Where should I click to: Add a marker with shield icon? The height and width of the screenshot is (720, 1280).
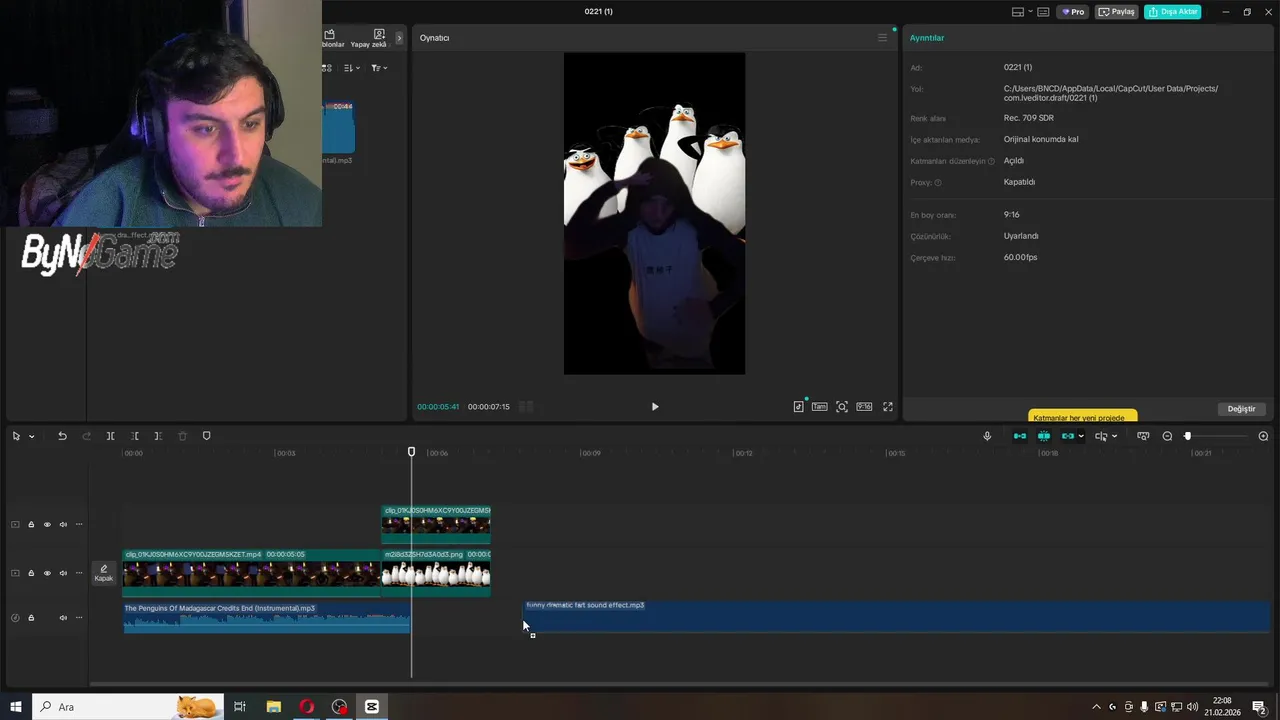[207, 436]
